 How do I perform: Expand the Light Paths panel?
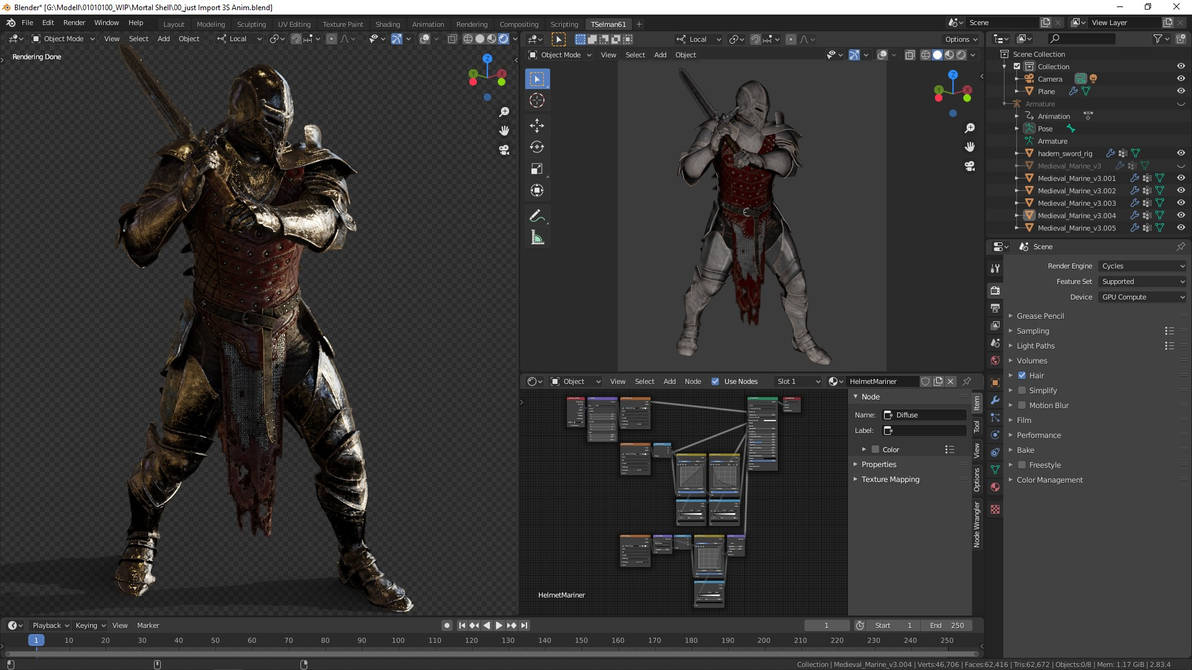coord(1035,345)
